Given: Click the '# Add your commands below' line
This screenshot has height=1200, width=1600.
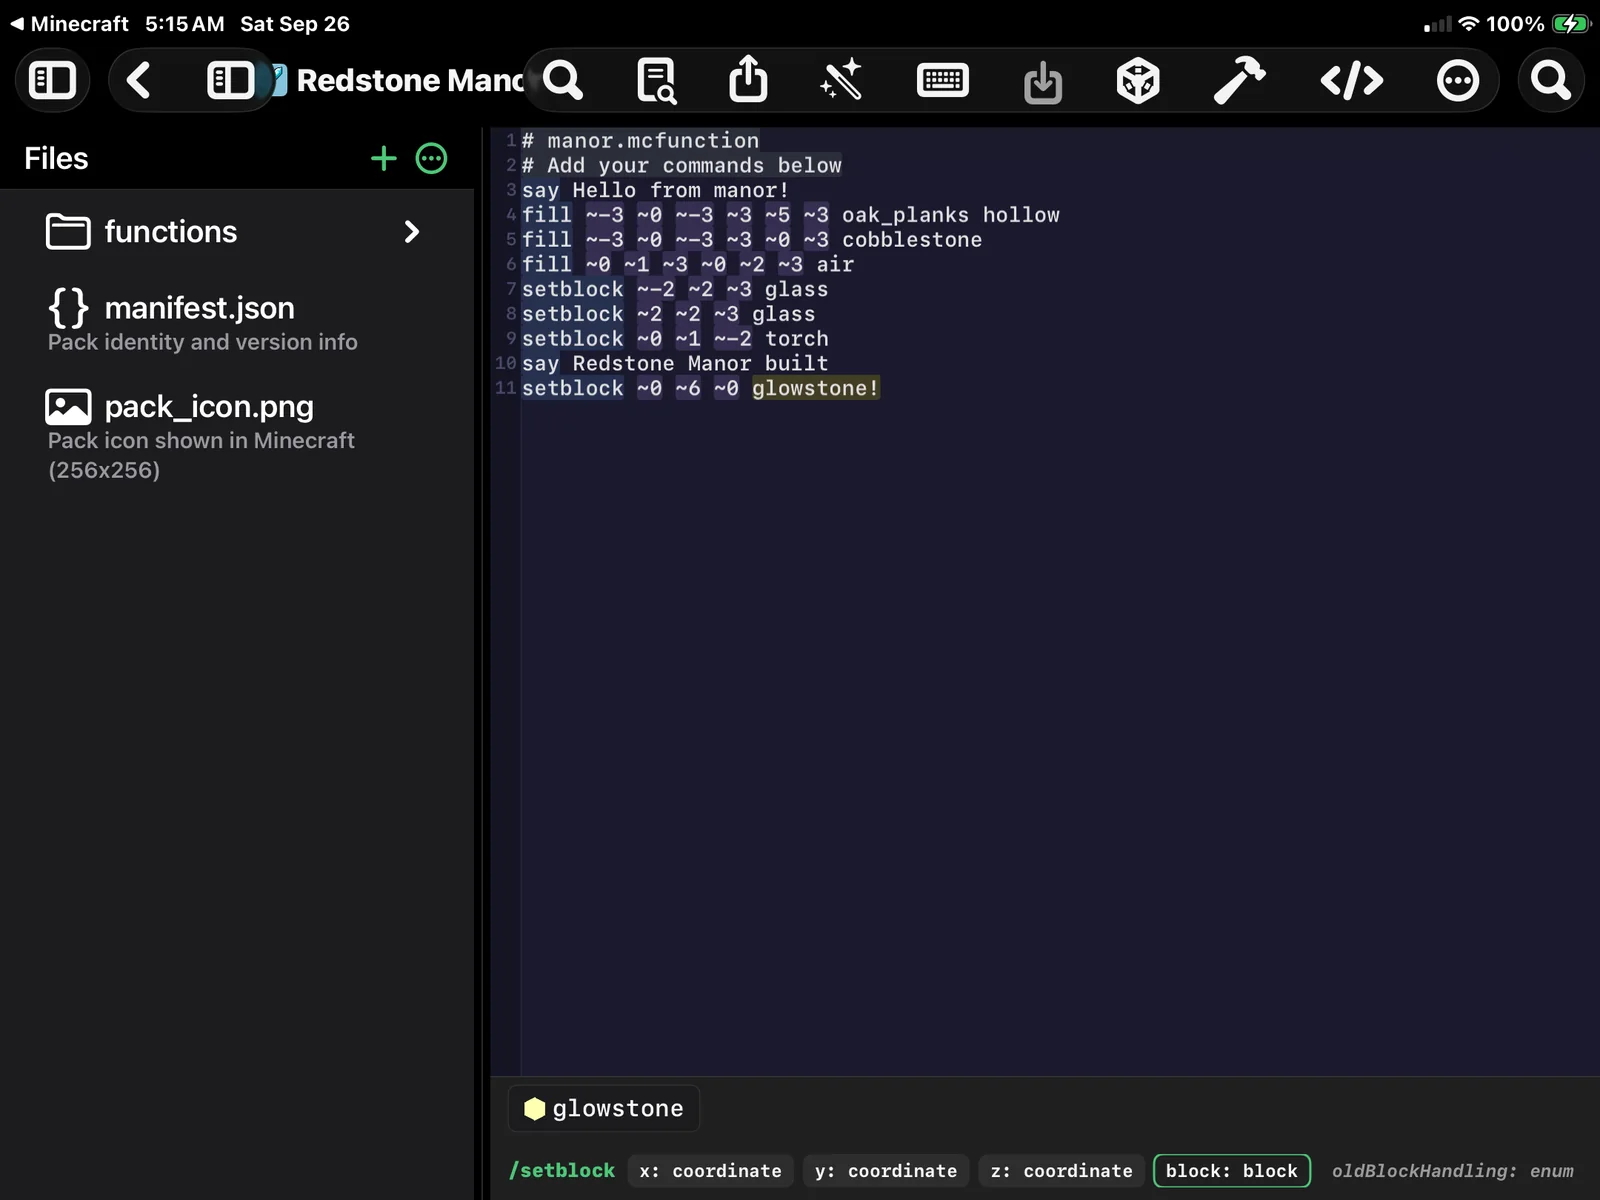Looking at the screenshot, I should pos(681,166).
